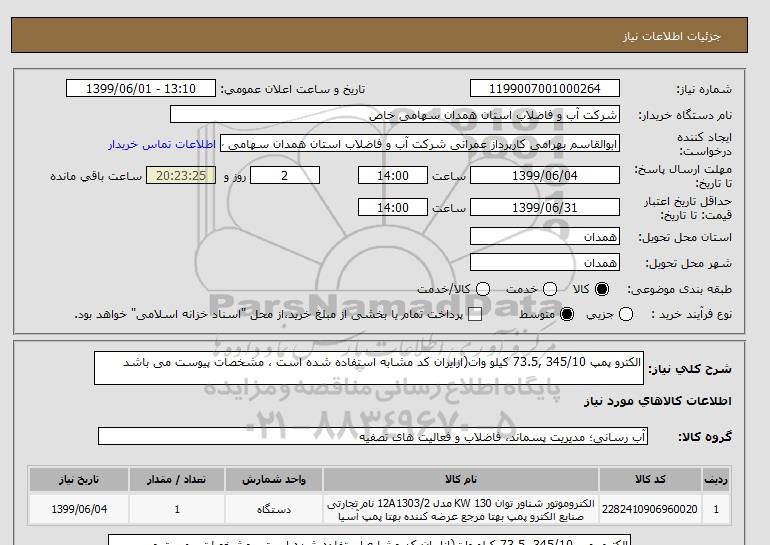Select the خدمت radio button
The image size is (770, 545).
tap(550, 289)
